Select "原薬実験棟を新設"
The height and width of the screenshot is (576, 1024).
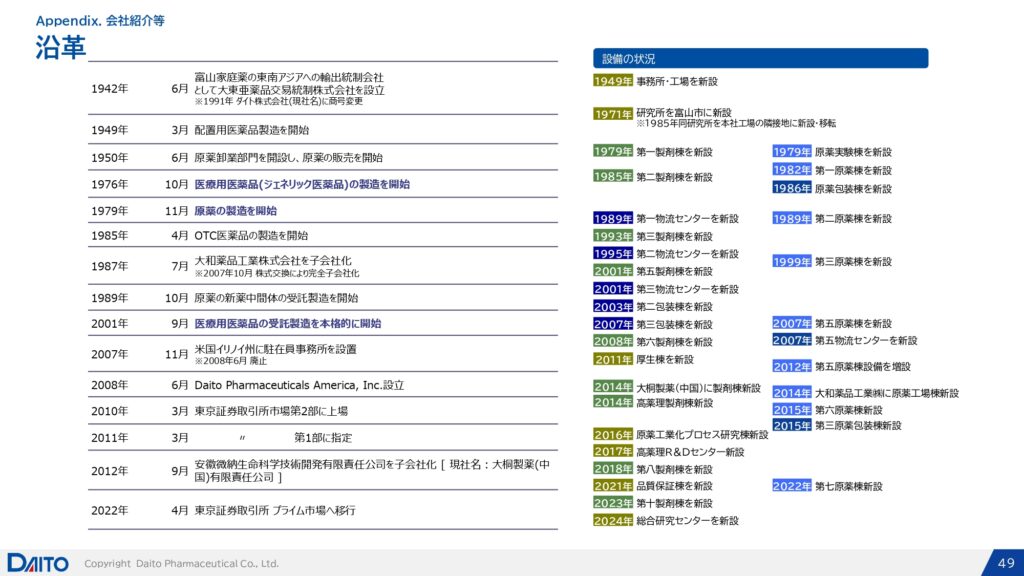[x=853, y=152]
